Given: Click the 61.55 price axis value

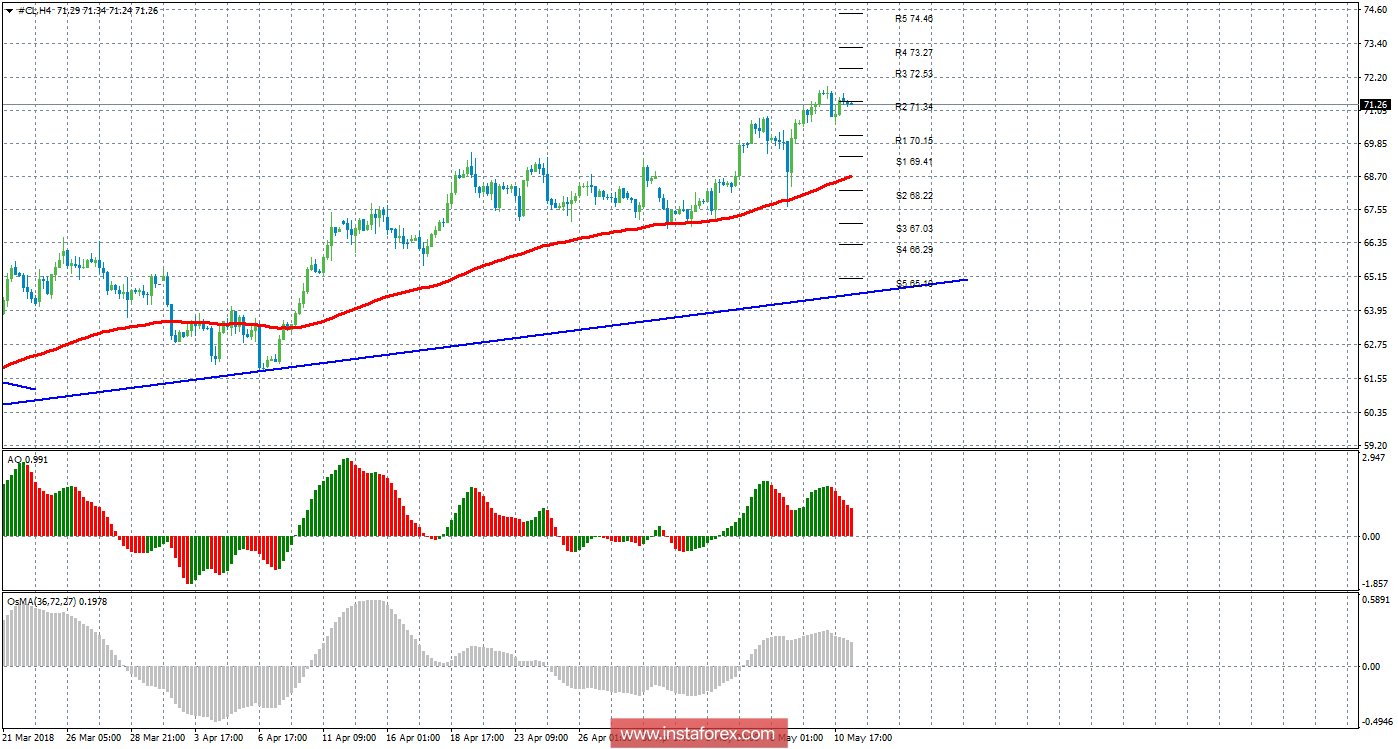Looking at the screenshot, I should (x=1375, y=378).
